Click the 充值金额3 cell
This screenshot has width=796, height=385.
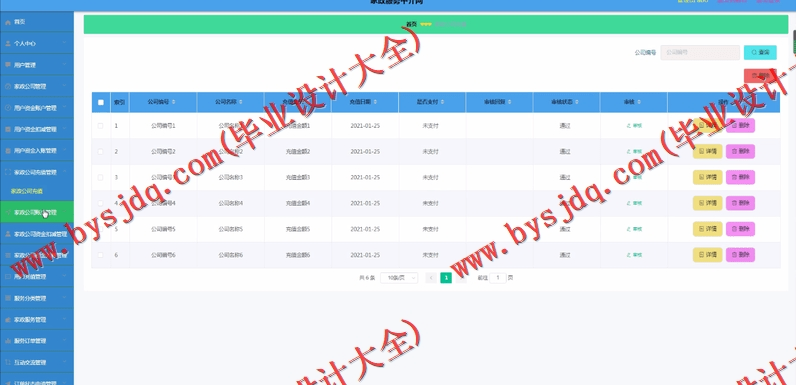point(298,177)
